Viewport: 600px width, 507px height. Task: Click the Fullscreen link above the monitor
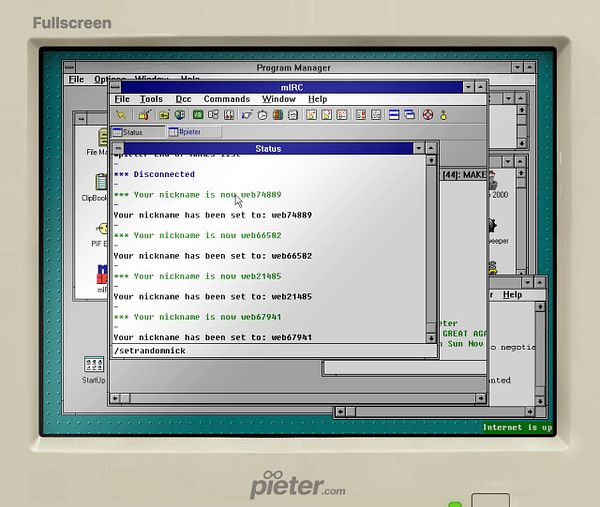tap(72, 23)
